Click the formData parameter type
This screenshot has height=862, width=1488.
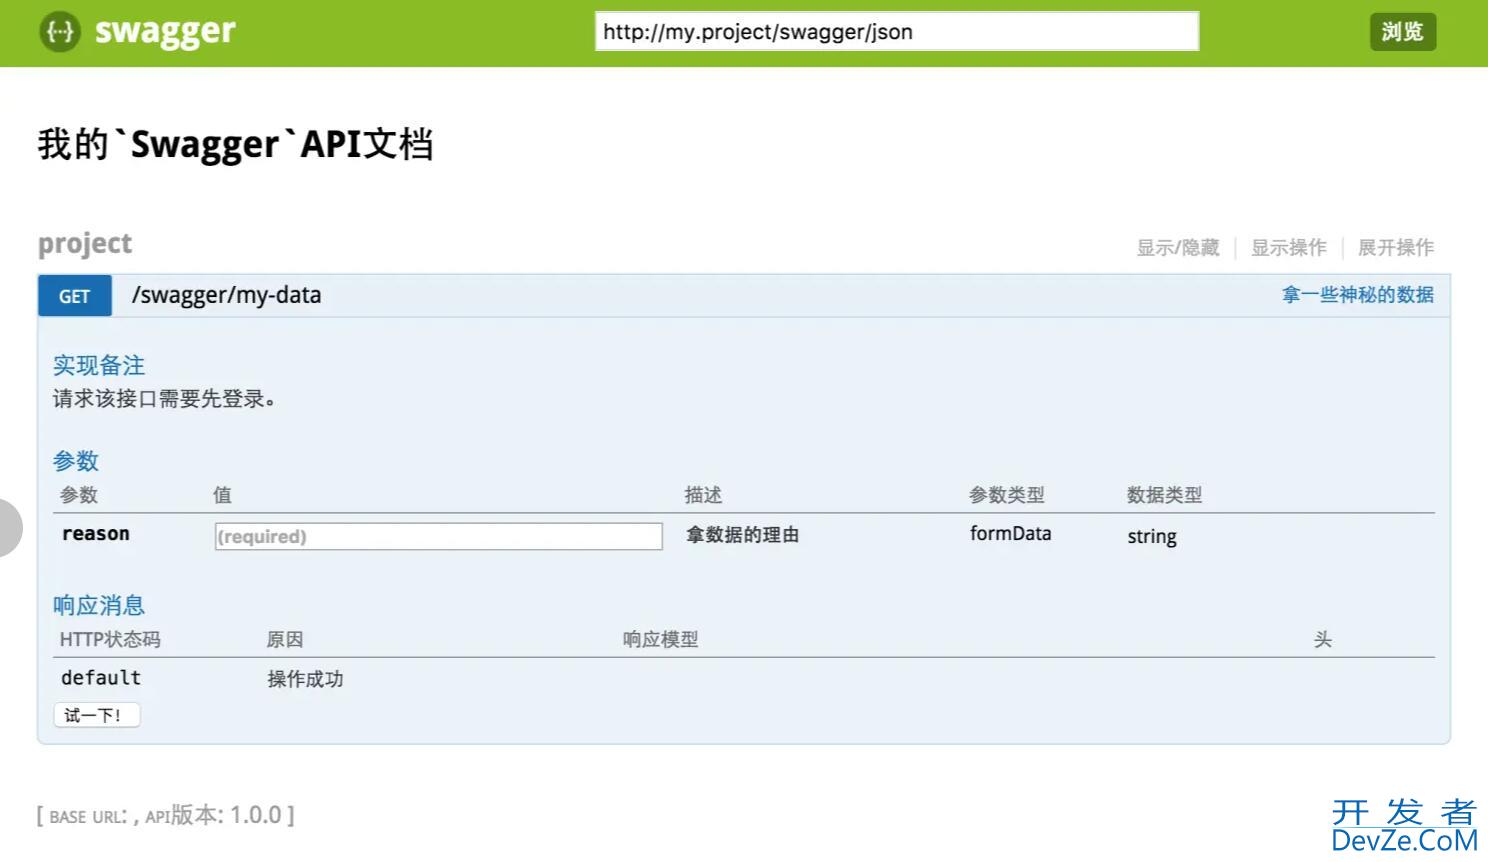(1010, 533)
